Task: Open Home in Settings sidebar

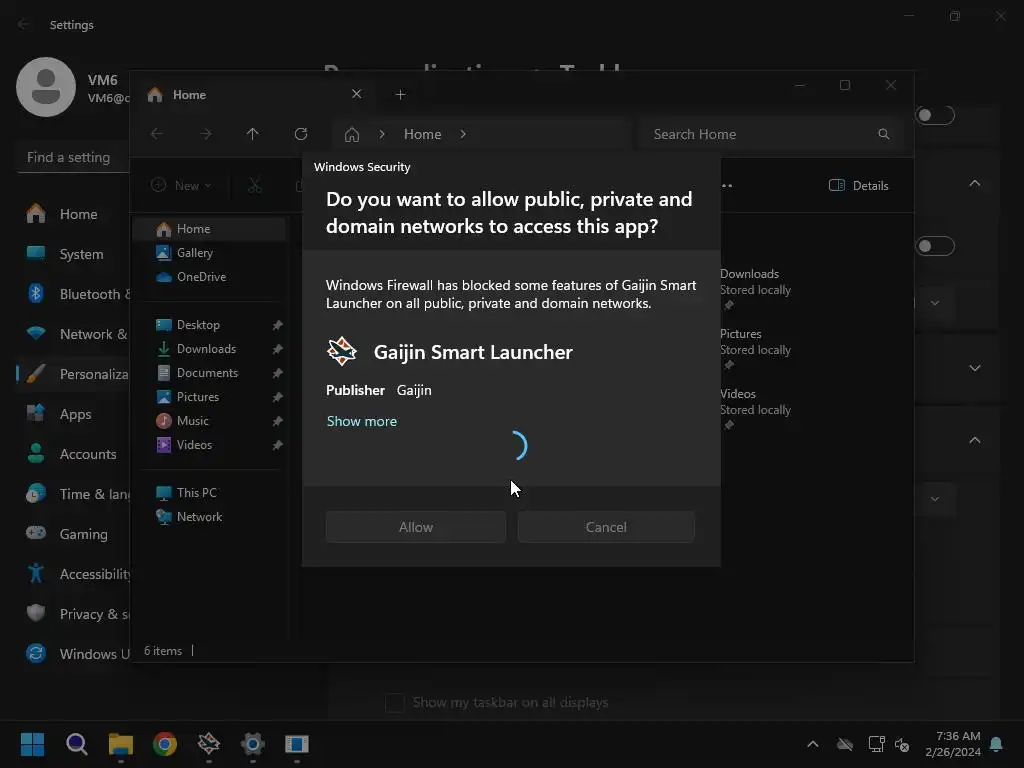Action: point(74,214)
